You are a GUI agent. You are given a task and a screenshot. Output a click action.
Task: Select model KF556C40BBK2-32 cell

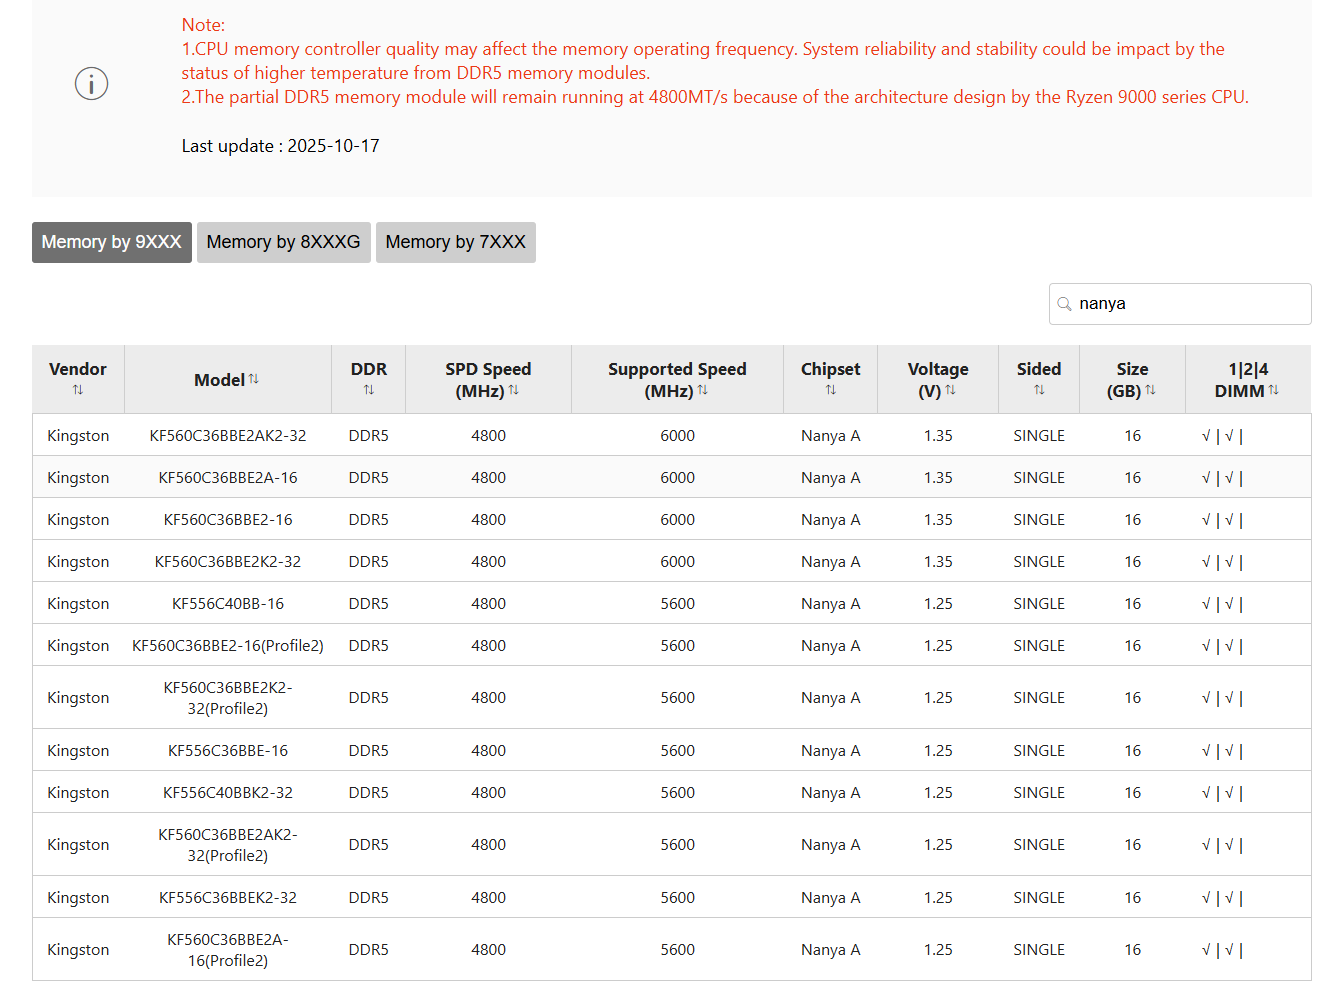coord(228,793)
